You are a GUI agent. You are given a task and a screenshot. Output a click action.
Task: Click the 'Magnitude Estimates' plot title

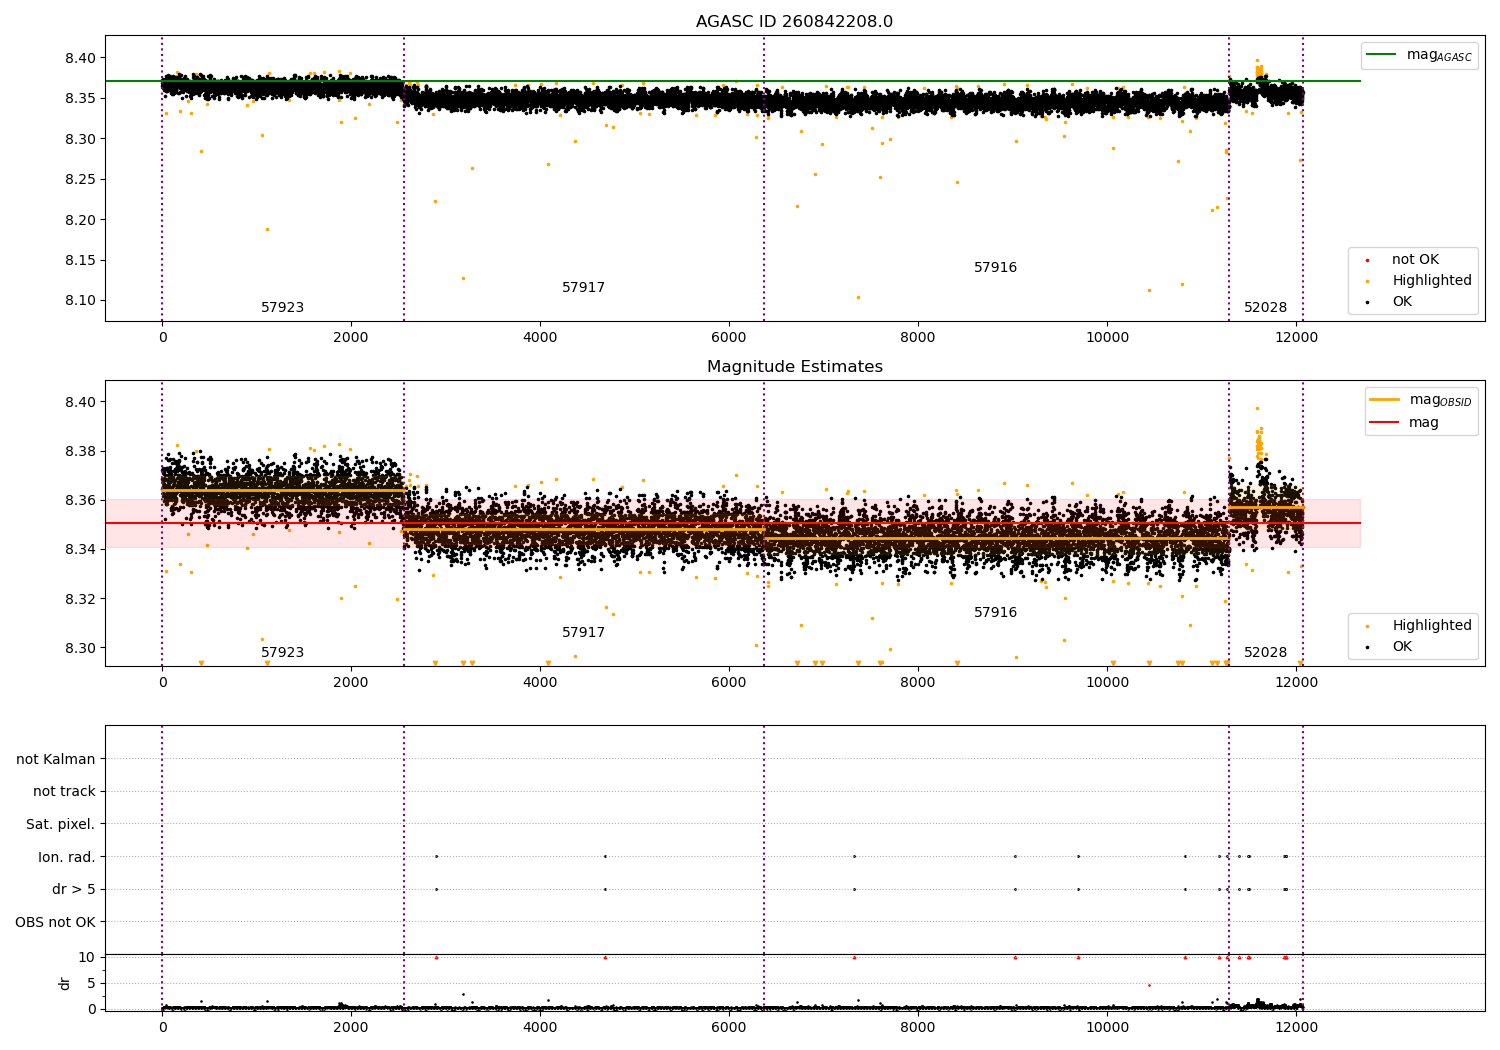794,367
